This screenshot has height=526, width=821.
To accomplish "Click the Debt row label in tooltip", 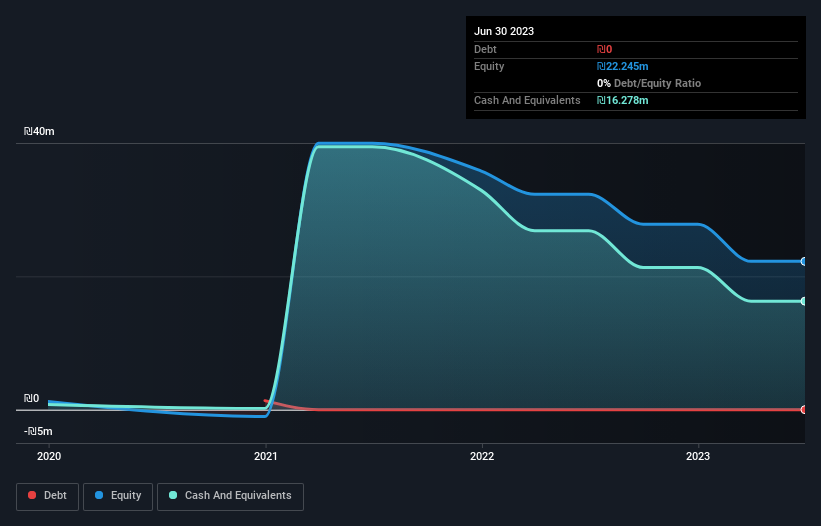I will (x=485, y=49).
